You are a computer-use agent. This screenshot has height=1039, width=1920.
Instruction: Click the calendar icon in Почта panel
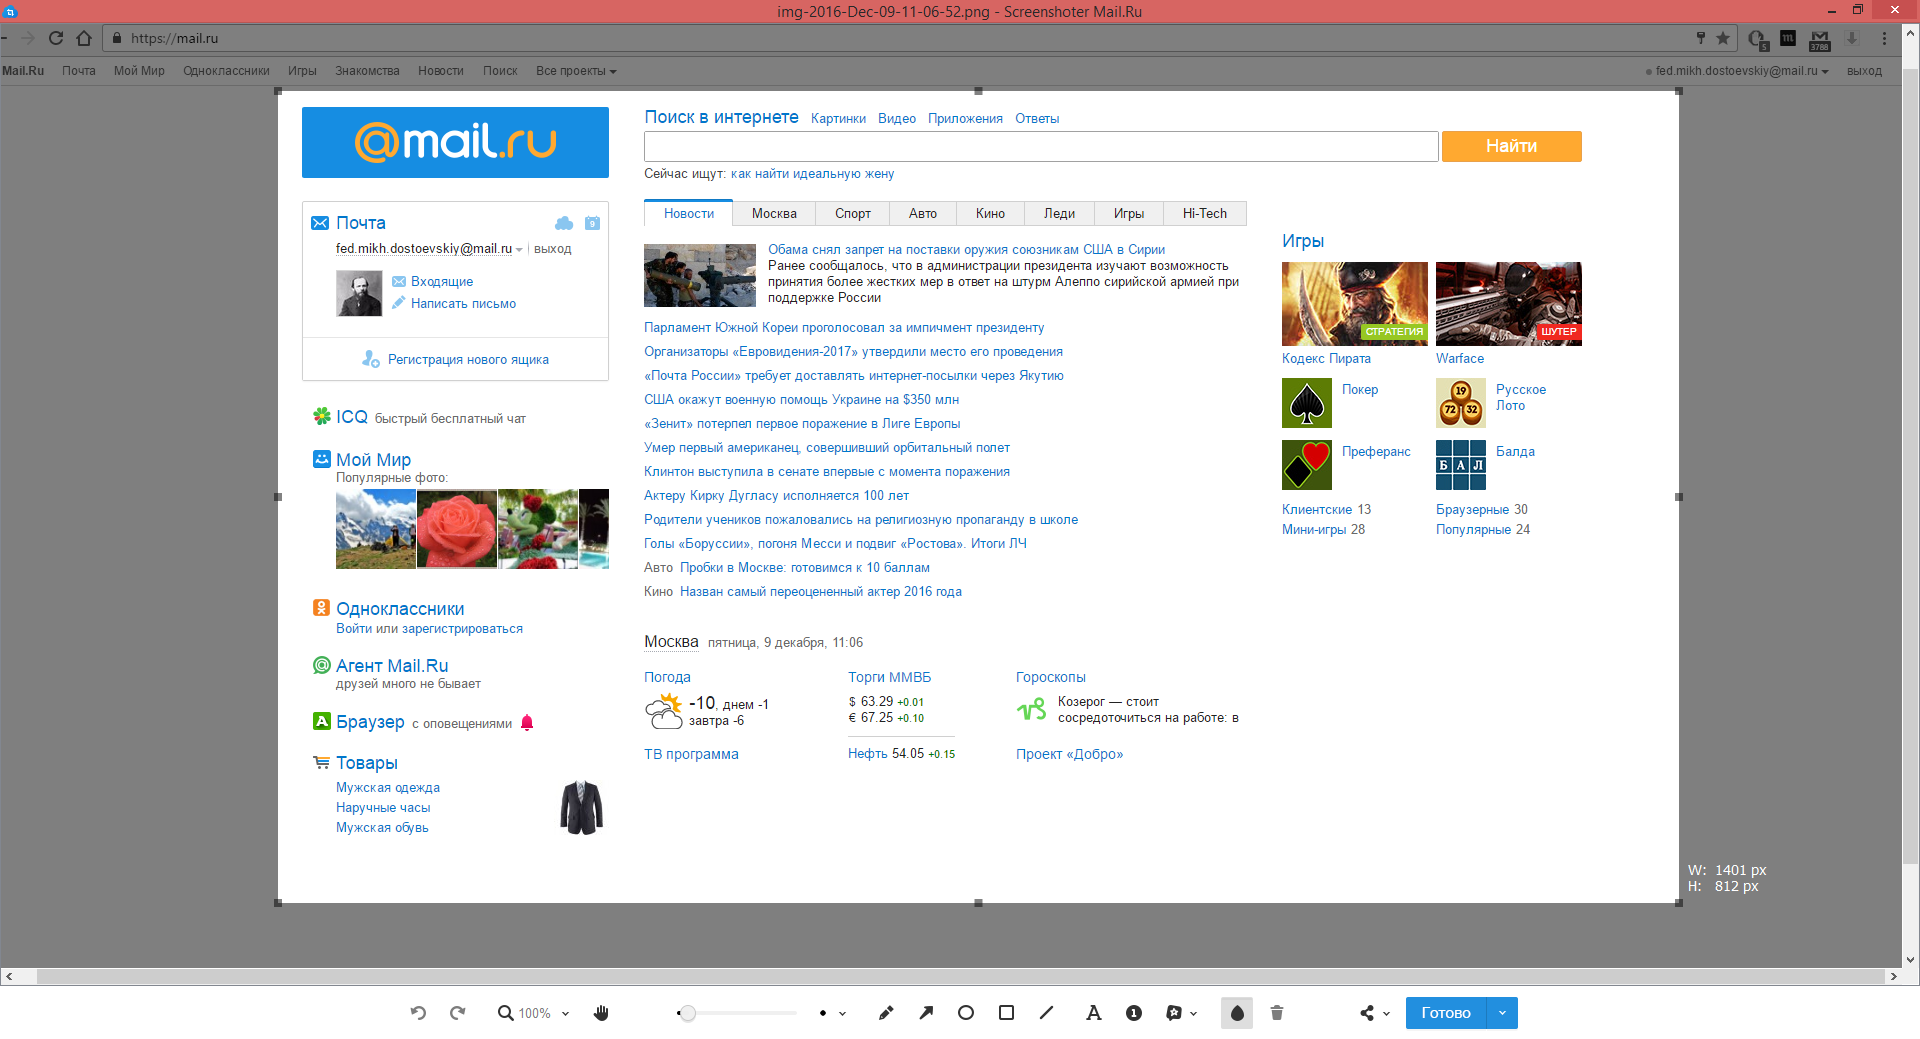pyautogui.click(x=592, y=223)
